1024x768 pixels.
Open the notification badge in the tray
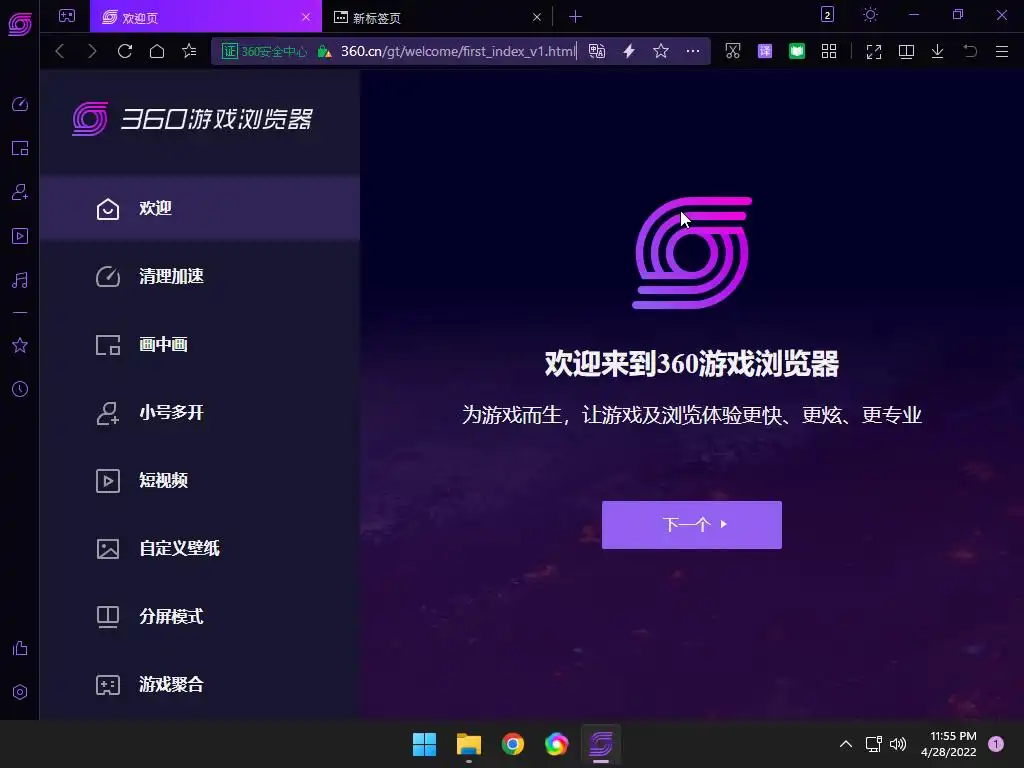[x=996, y=744]
